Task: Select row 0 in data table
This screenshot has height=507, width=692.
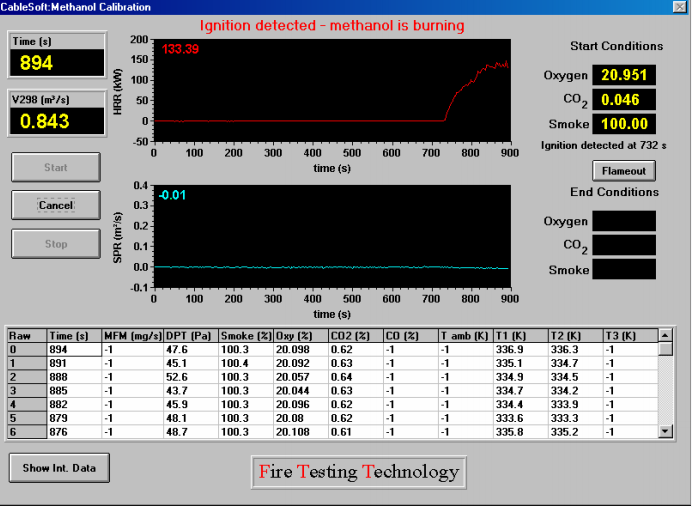Action: point(26,349)
